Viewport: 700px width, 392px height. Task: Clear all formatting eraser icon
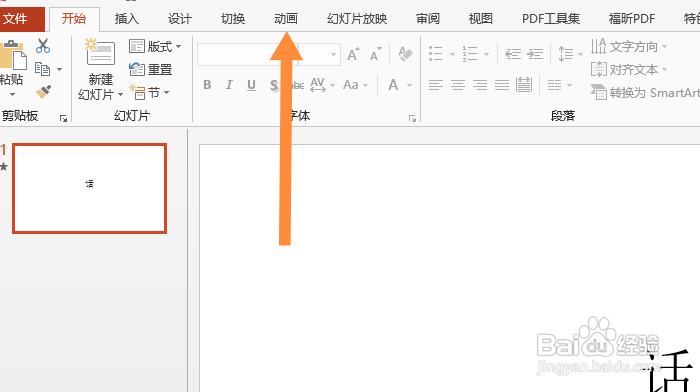pyautogui.click(x=405, y=54)
